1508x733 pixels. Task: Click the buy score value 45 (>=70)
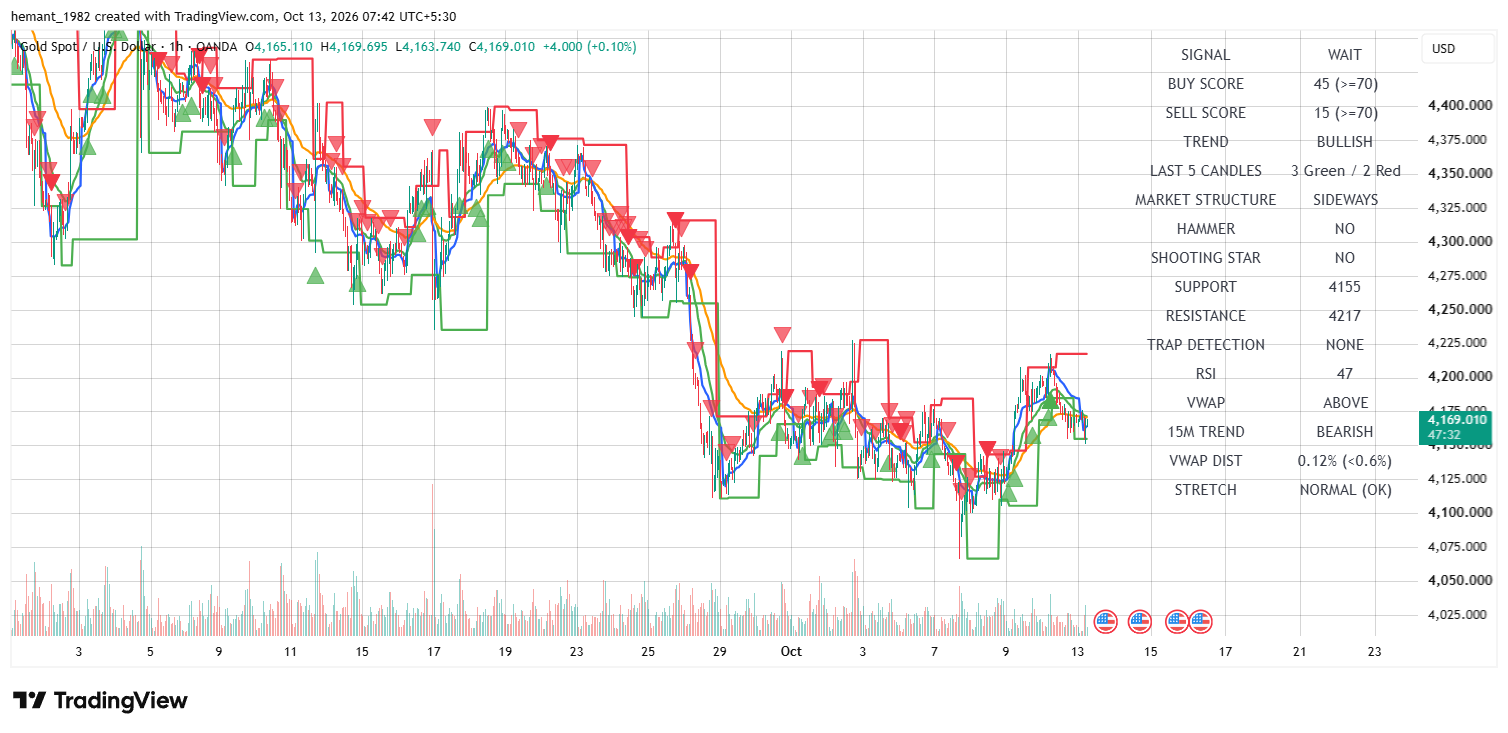1345,84
